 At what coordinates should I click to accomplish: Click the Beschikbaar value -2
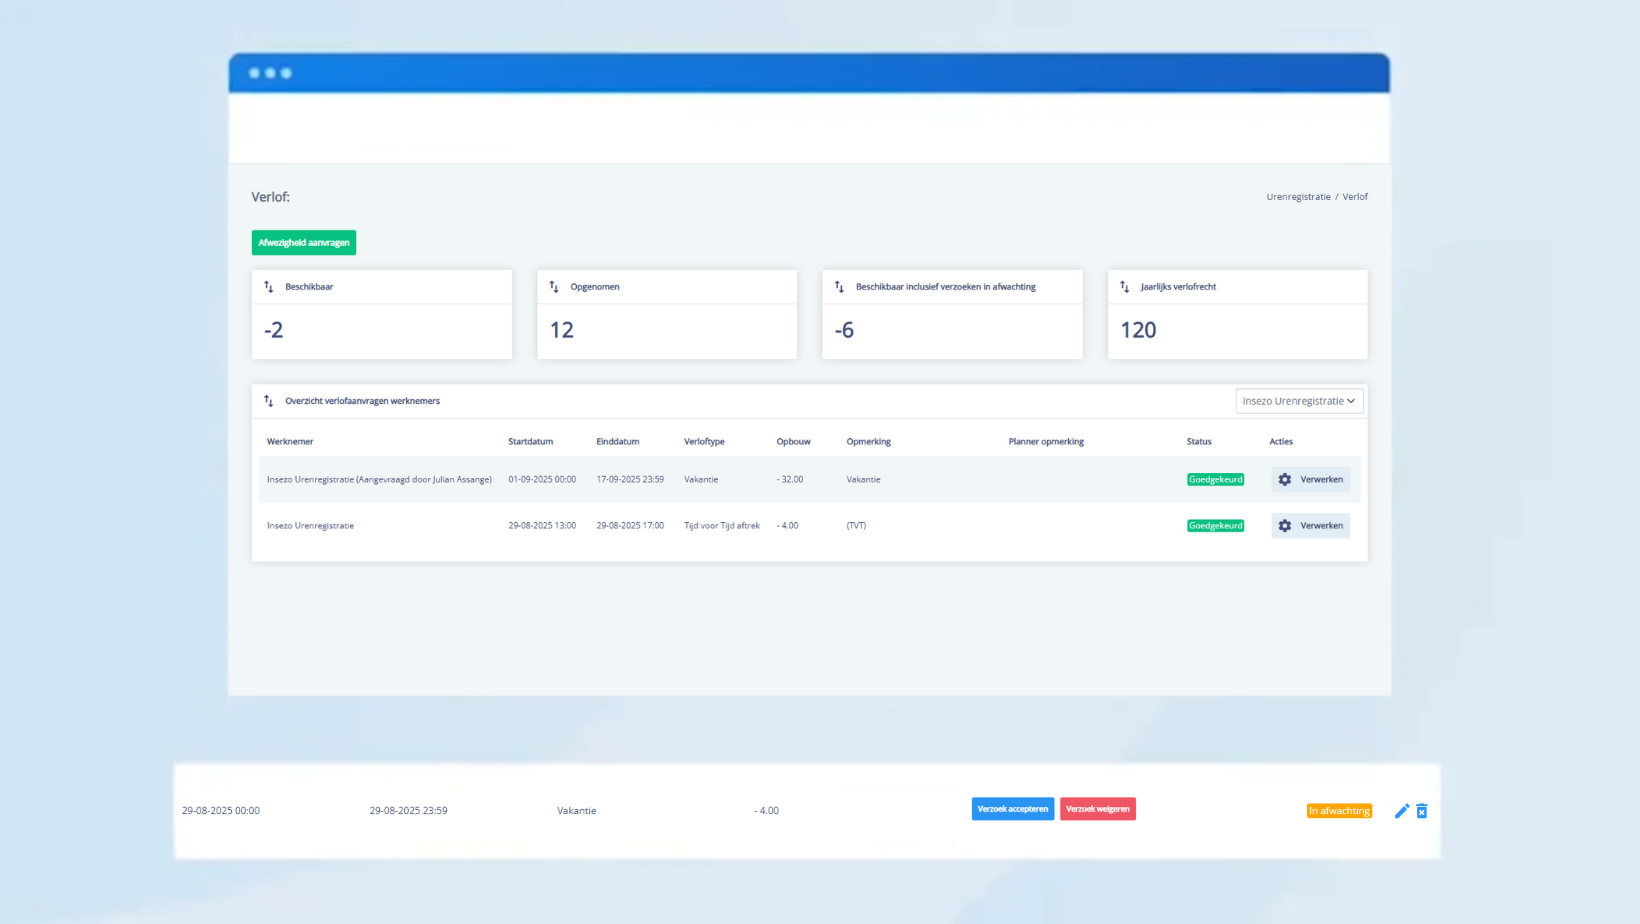pos(274,331)
